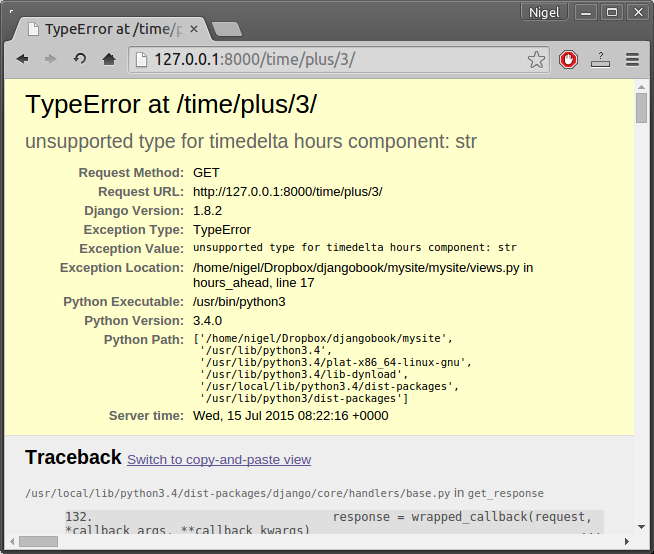This screenshot has width=654, height=554.
Task: Click Switch to copy-and-paste view link
Action: 219,460
